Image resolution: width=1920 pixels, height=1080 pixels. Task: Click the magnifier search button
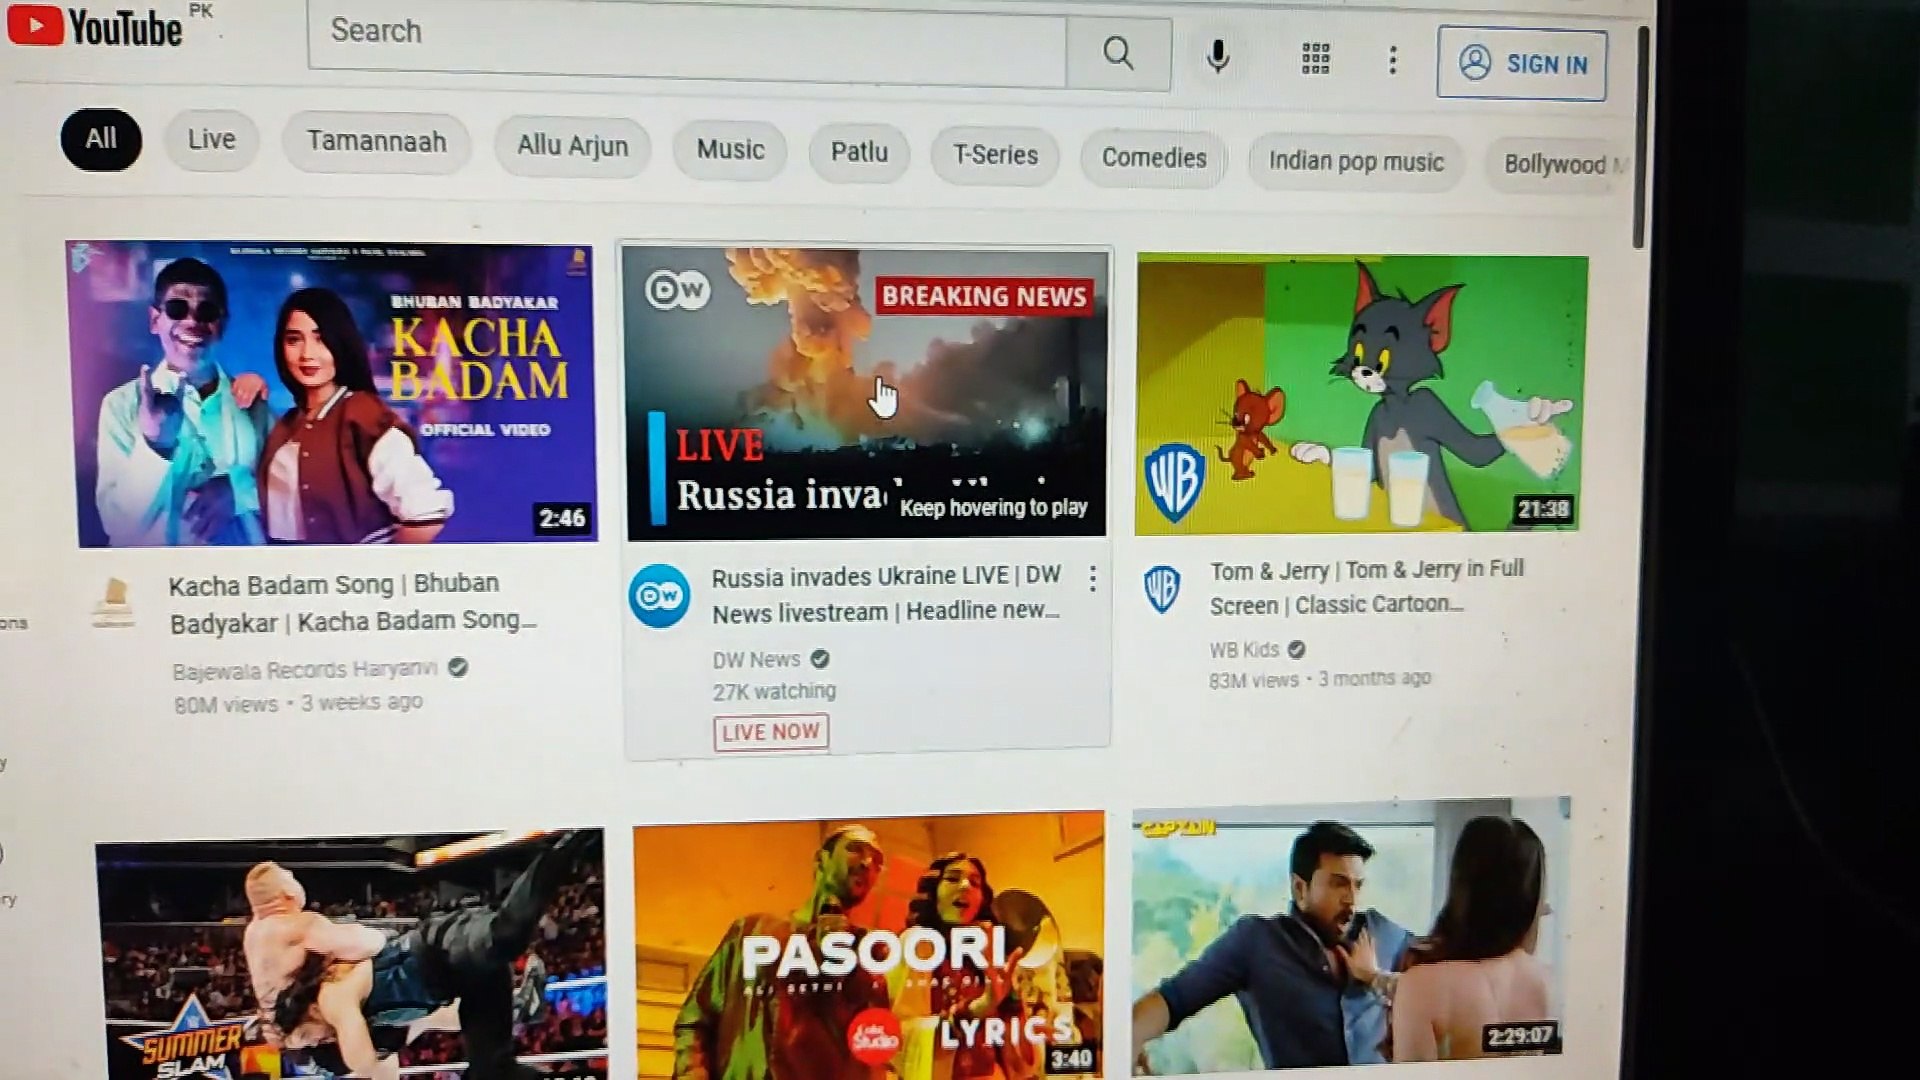(1118, 53)
